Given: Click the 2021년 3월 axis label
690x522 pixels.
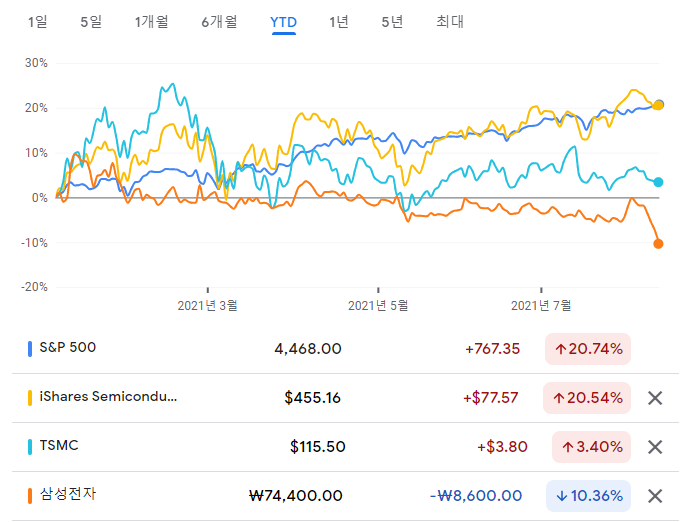Looking at the screenshot, I should pyautogui.click(x=207, y=305).
